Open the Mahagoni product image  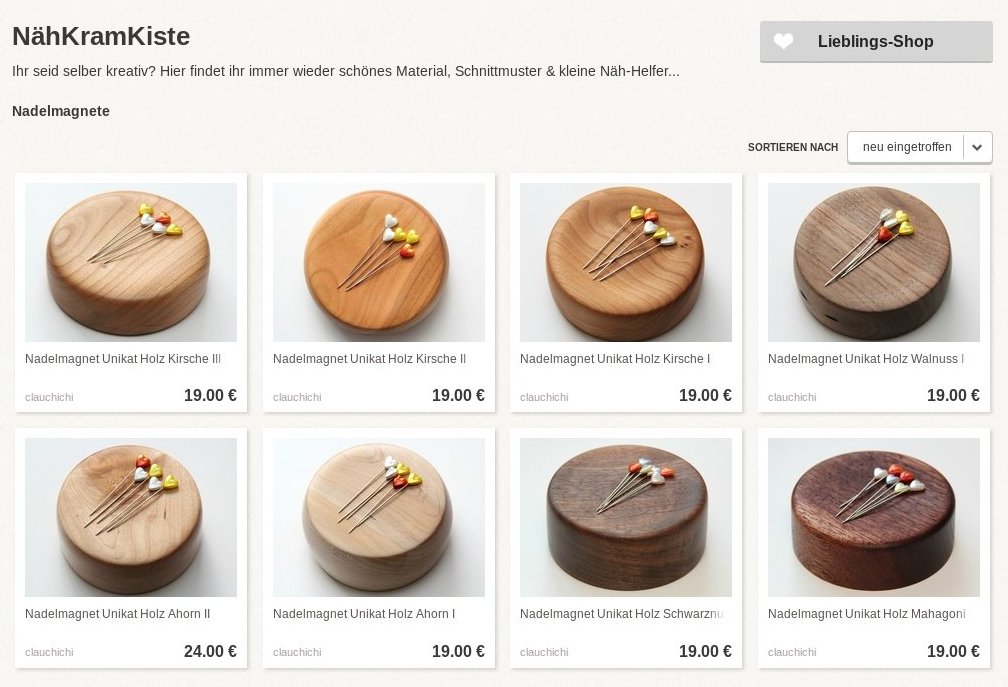[x=874, y=517]
